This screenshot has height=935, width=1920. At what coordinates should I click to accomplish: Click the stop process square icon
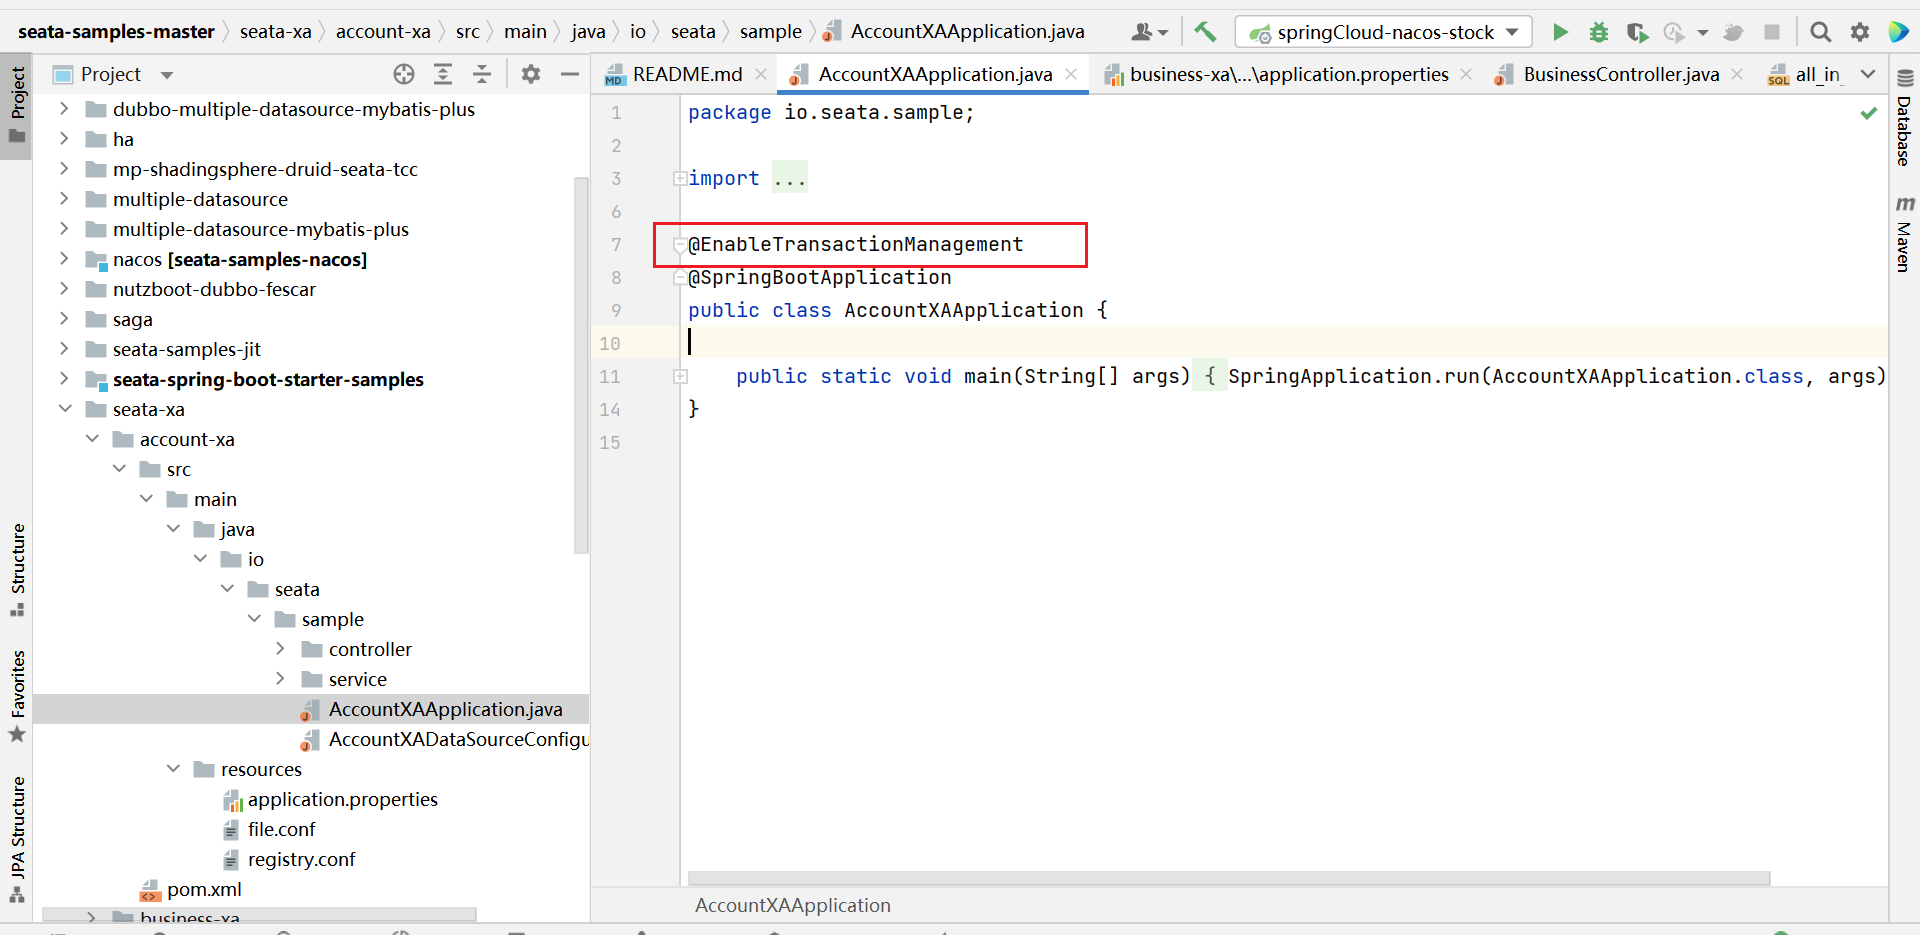1772,32
